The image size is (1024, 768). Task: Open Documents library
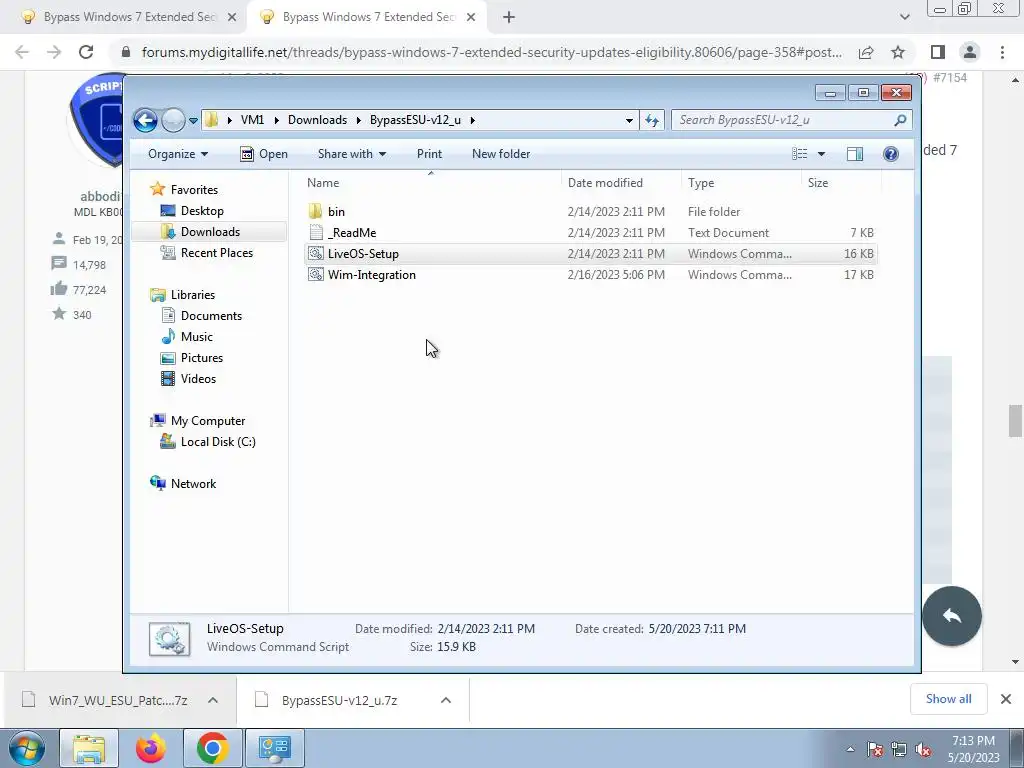coord(201,316)
